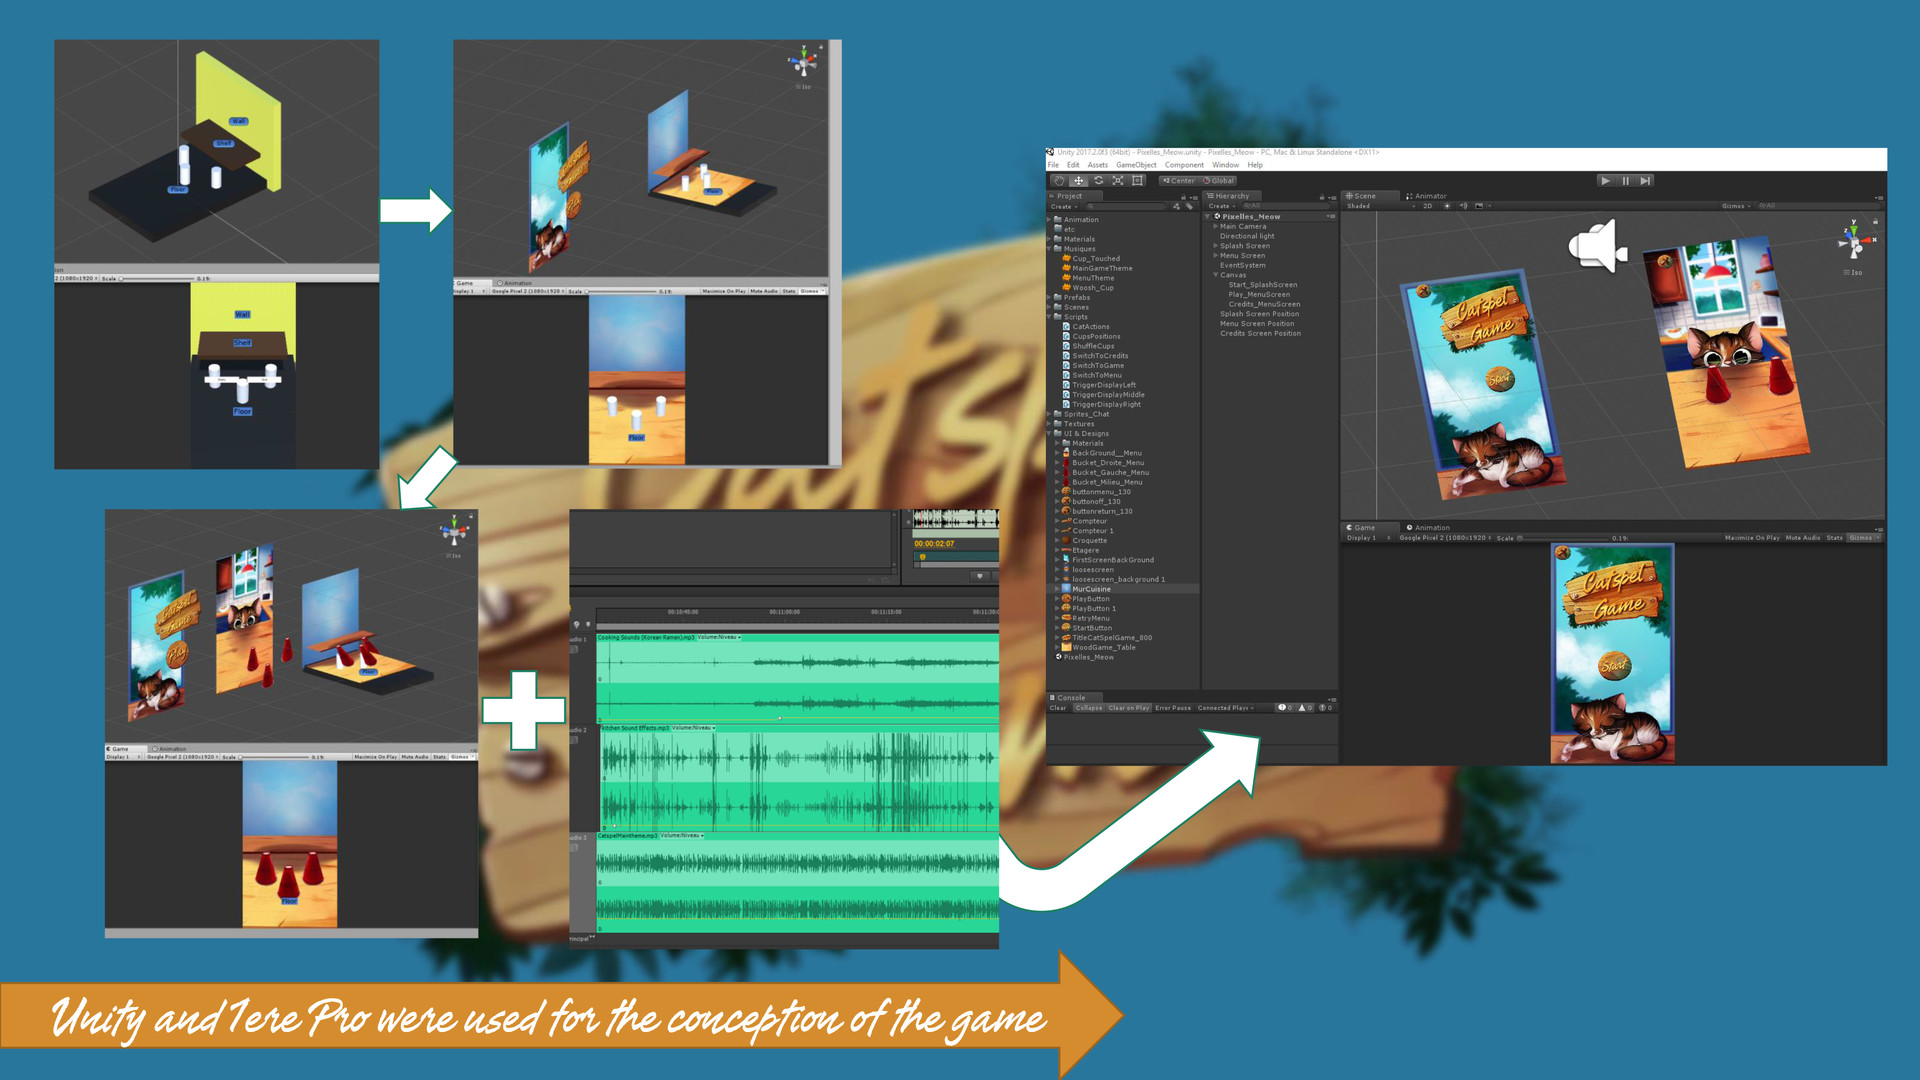
Task: Select the Rect transform tool
Action: 1137,181
